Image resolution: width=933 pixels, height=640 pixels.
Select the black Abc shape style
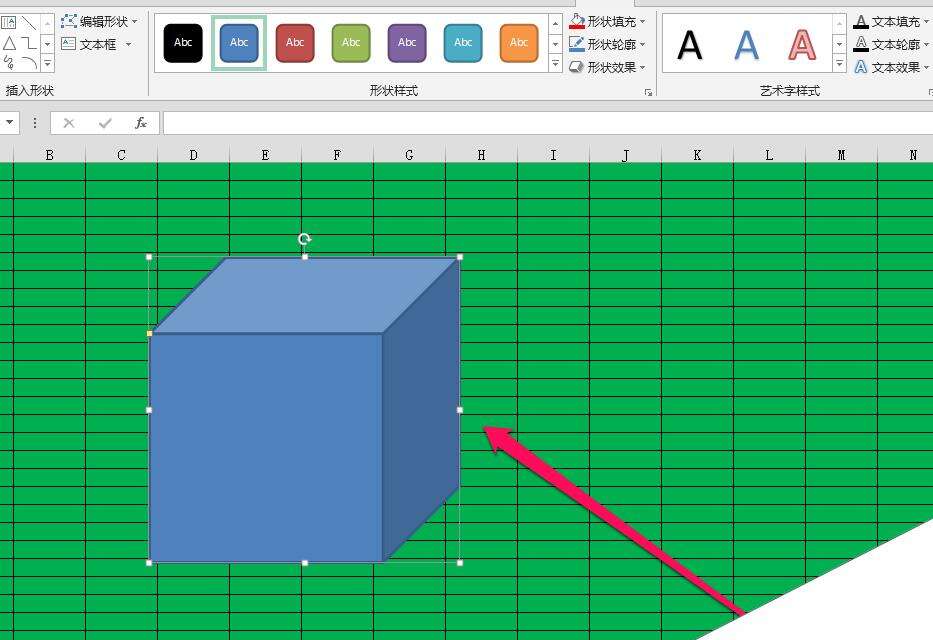[x=183, y=43]
